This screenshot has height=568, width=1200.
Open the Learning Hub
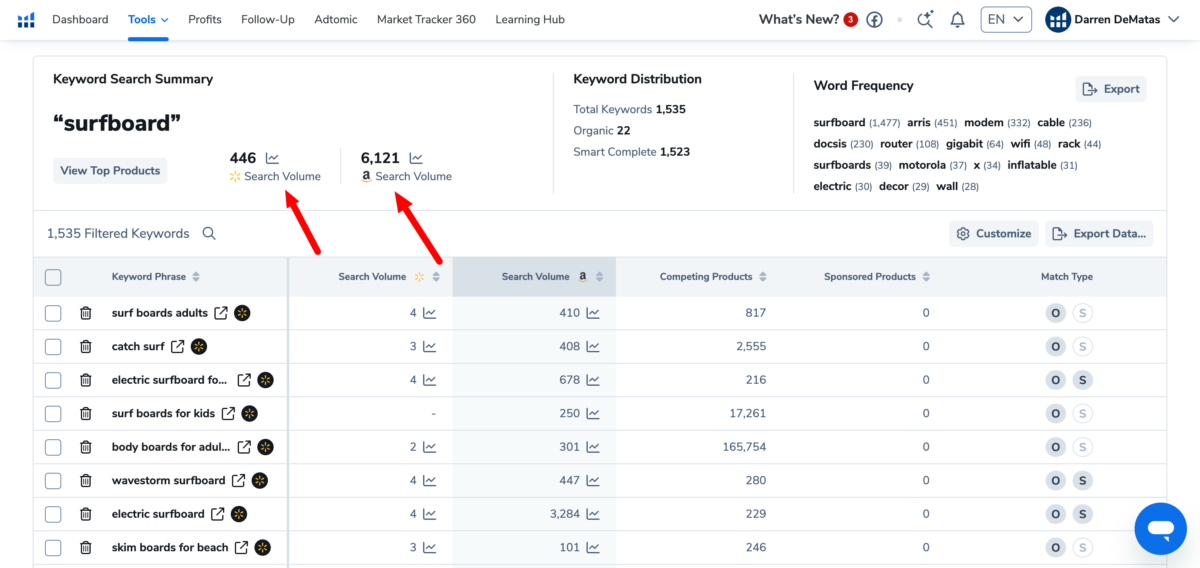coord(530,20)
